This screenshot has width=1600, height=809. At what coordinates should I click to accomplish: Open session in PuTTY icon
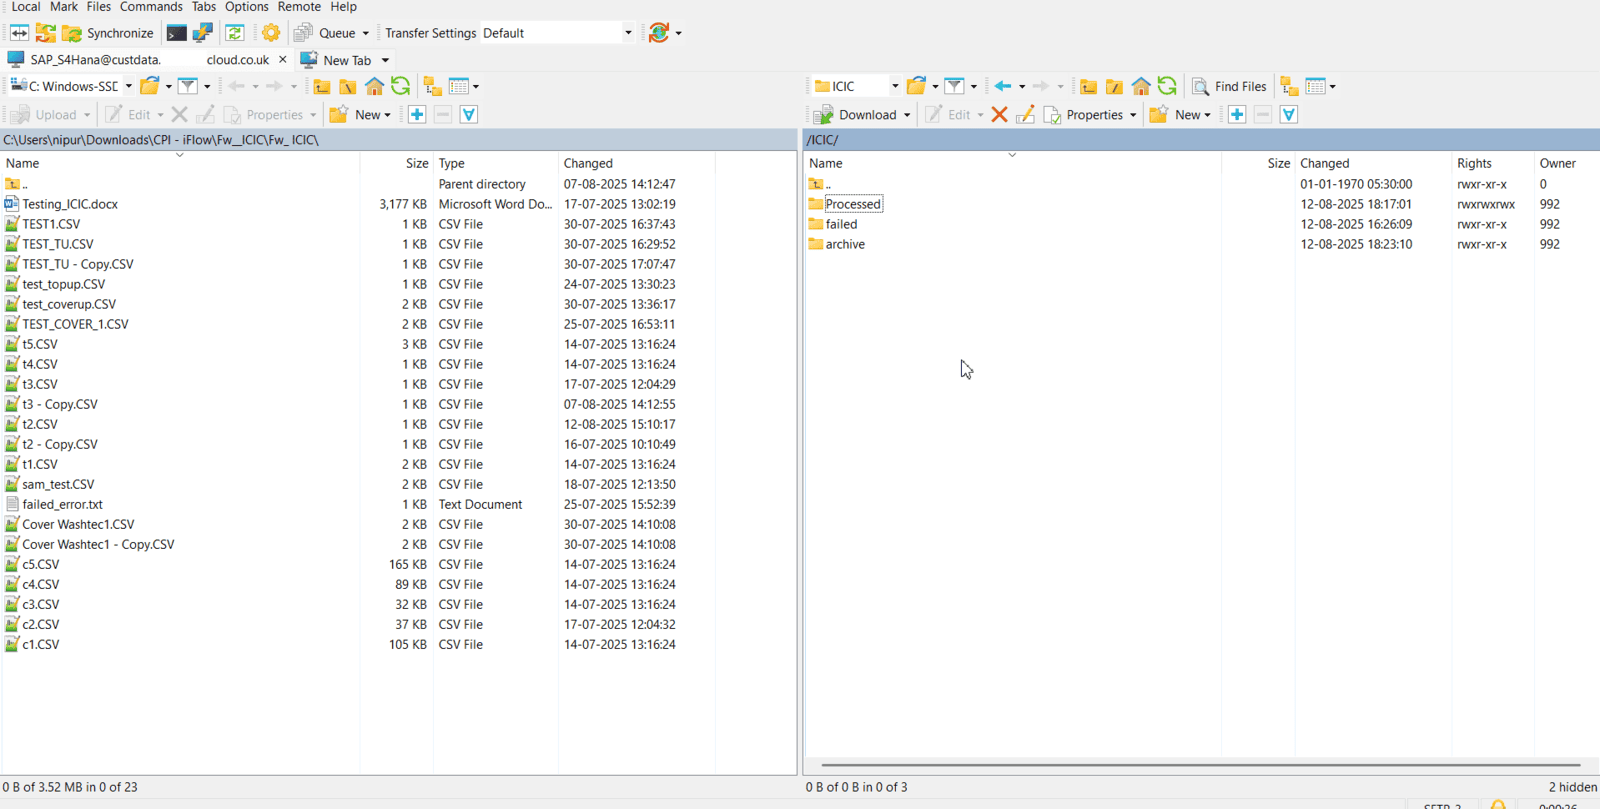click(203, 33)
